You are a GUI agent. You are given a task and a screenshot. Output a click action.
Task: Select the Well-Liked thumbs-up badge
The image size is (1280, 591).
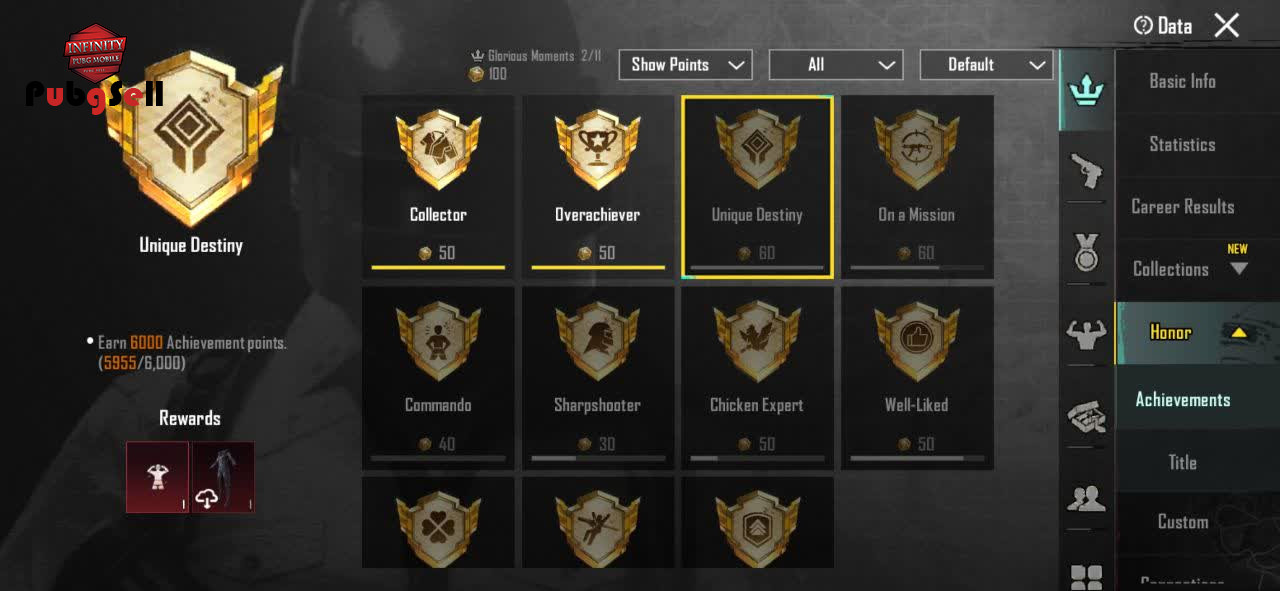tap(917, 378)
